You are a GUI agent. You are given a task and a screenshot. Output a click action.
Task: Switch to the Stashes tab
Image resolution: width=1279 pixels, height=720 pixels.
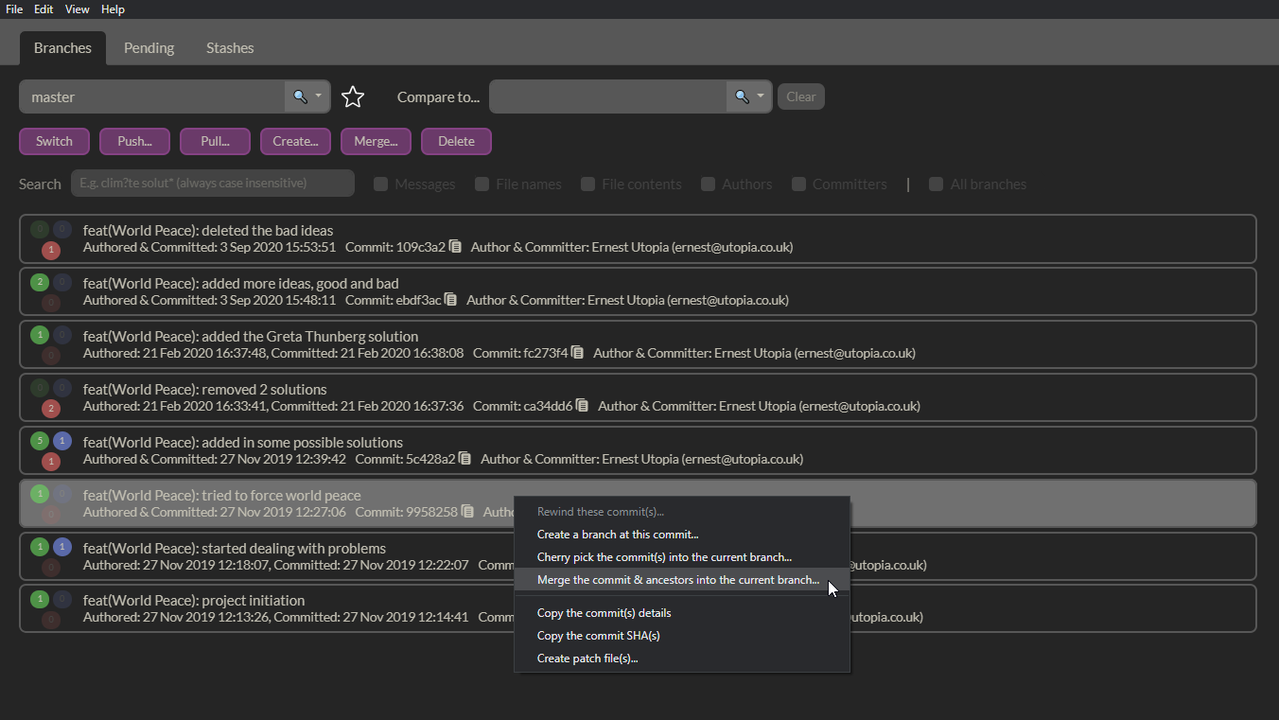(230, 48)
